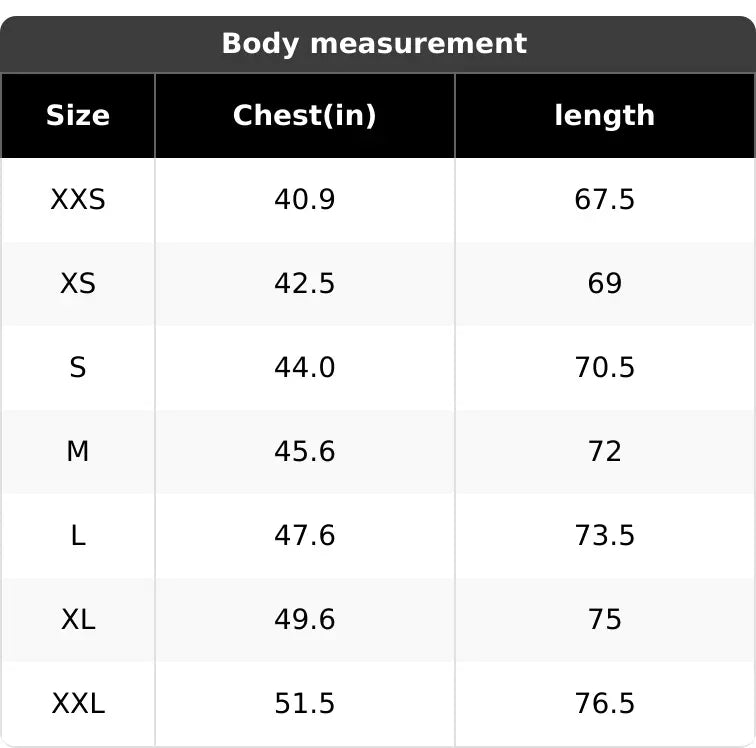Click chest value 42.5
Screen dimensions: 756x748
click(305, 283)
